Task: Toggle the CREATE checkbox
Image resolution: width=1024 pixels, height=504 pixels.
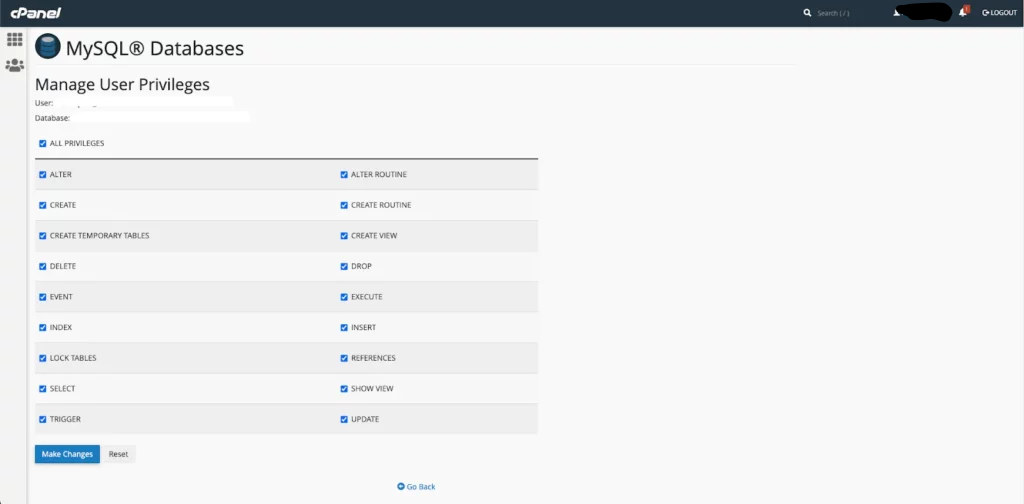Action: [x=42, y=205]
